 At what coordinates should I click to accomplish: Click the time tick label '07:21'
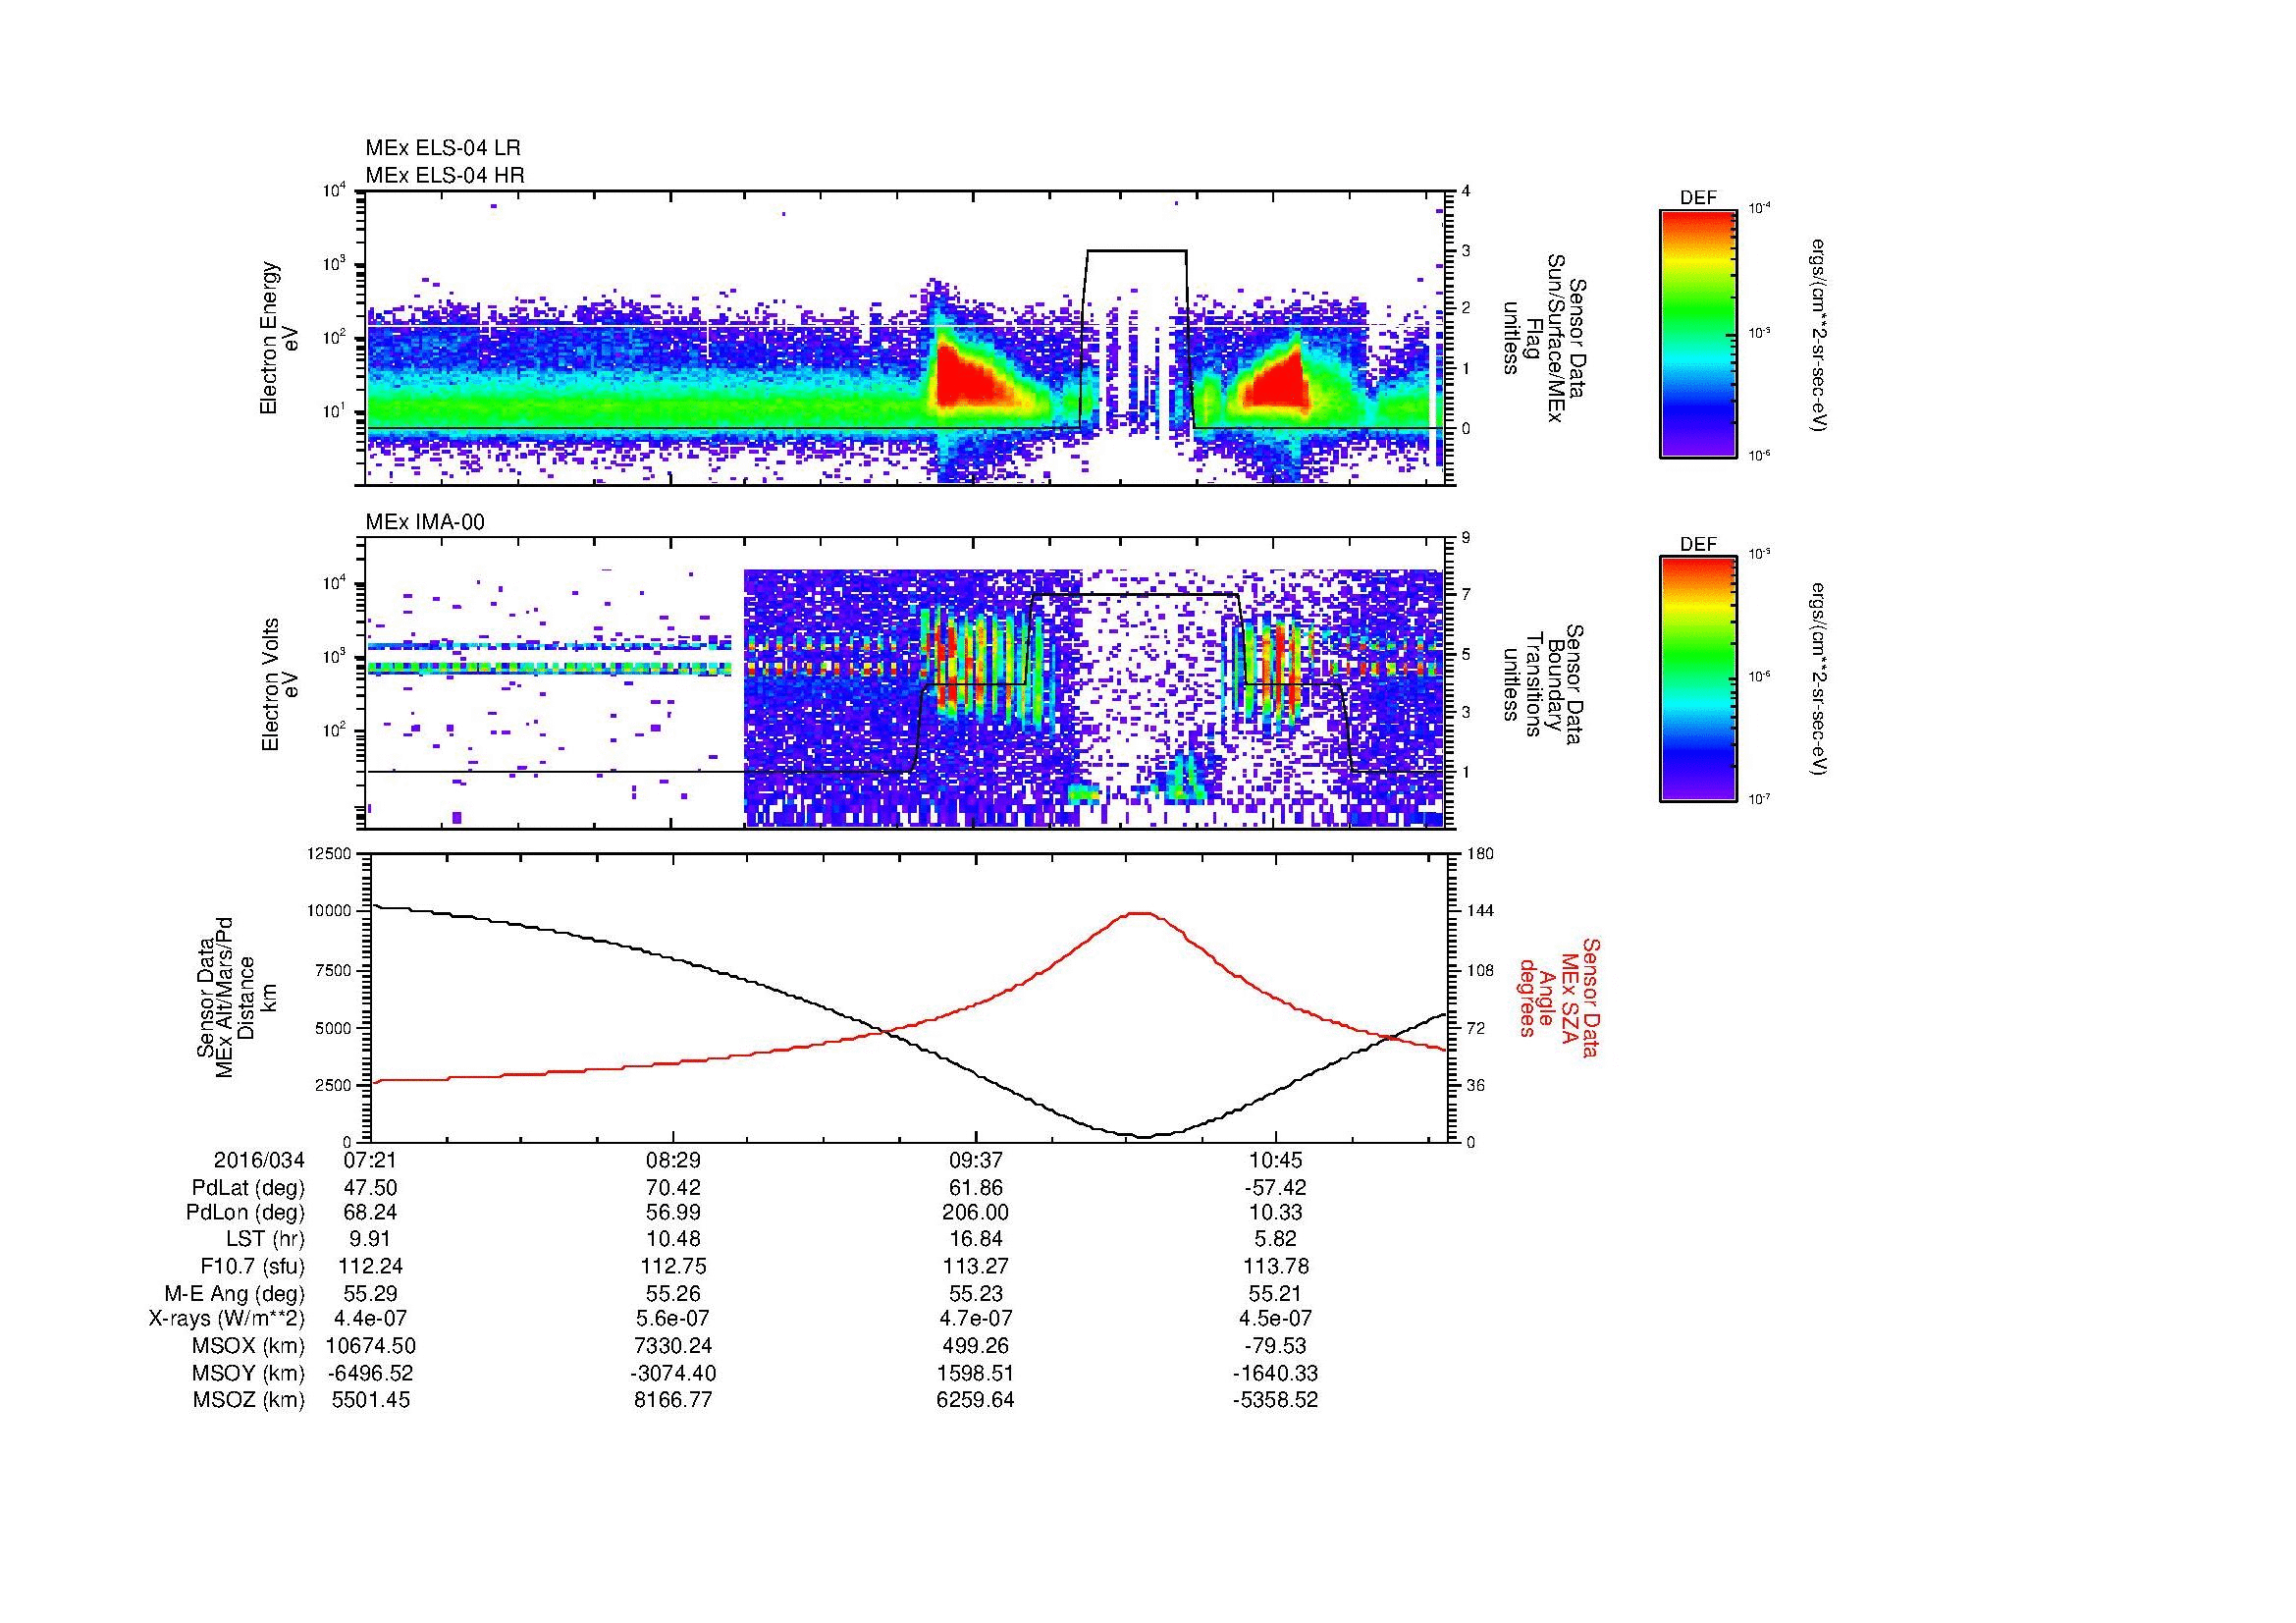click(370, 1161)
